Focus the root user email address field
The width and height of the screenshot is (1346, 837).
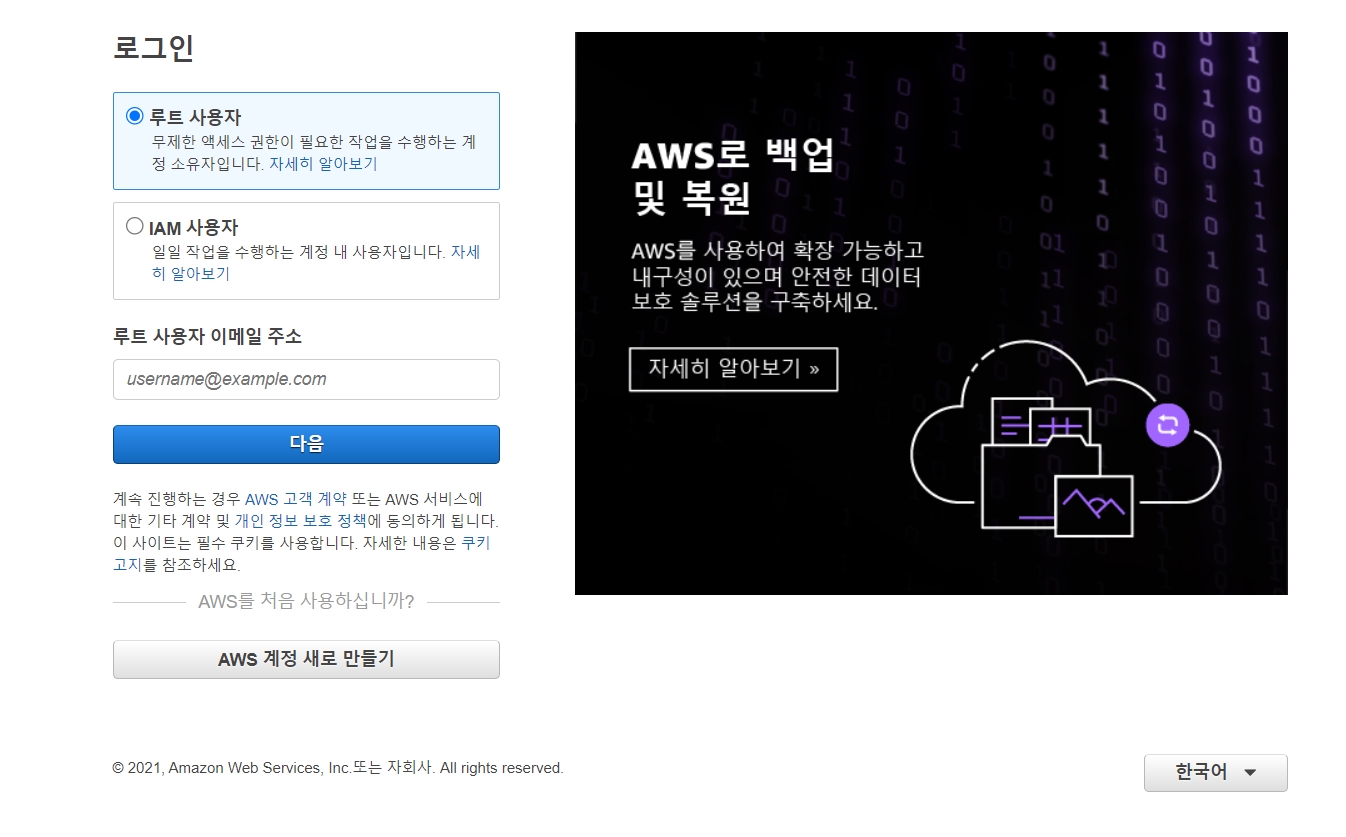tap(306, 379)
